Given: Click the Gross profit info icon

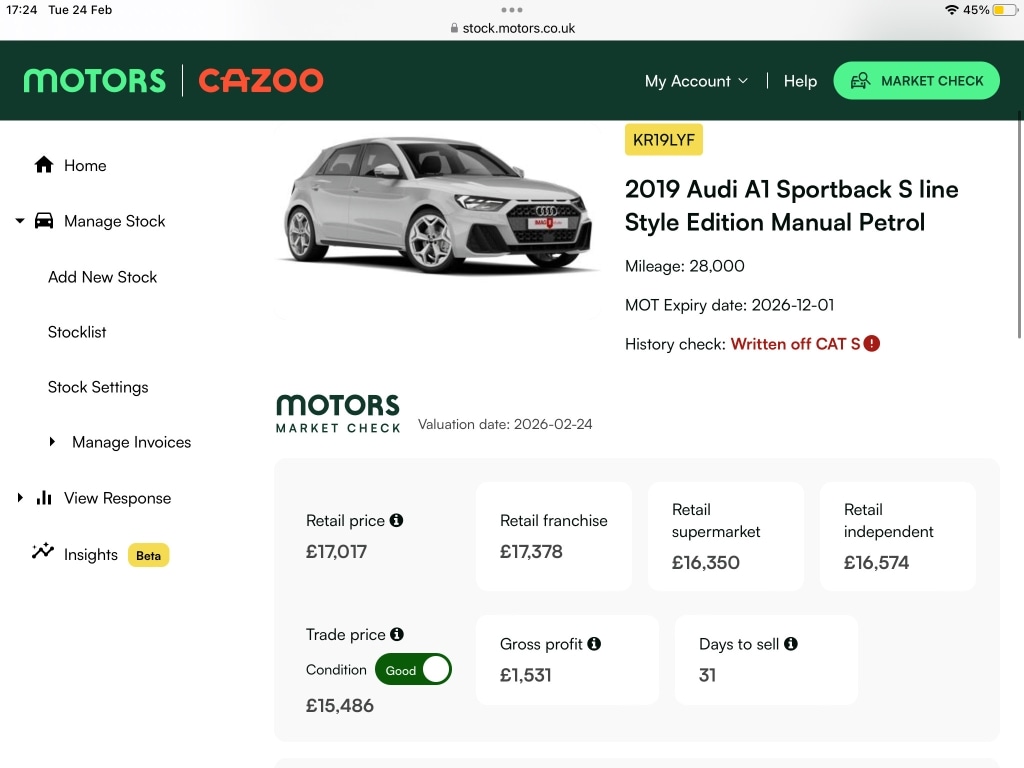Looking at the screenshot, I should pyautogui.click(x=596, y=644).
